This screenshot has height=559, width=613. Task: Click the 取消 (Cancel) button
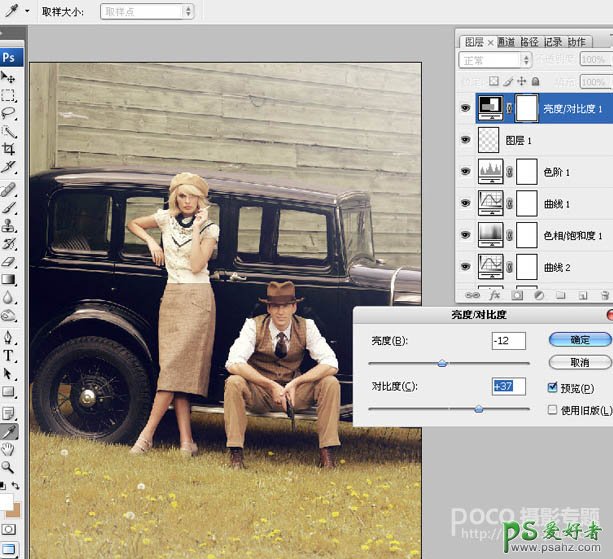tap(580, 361)
